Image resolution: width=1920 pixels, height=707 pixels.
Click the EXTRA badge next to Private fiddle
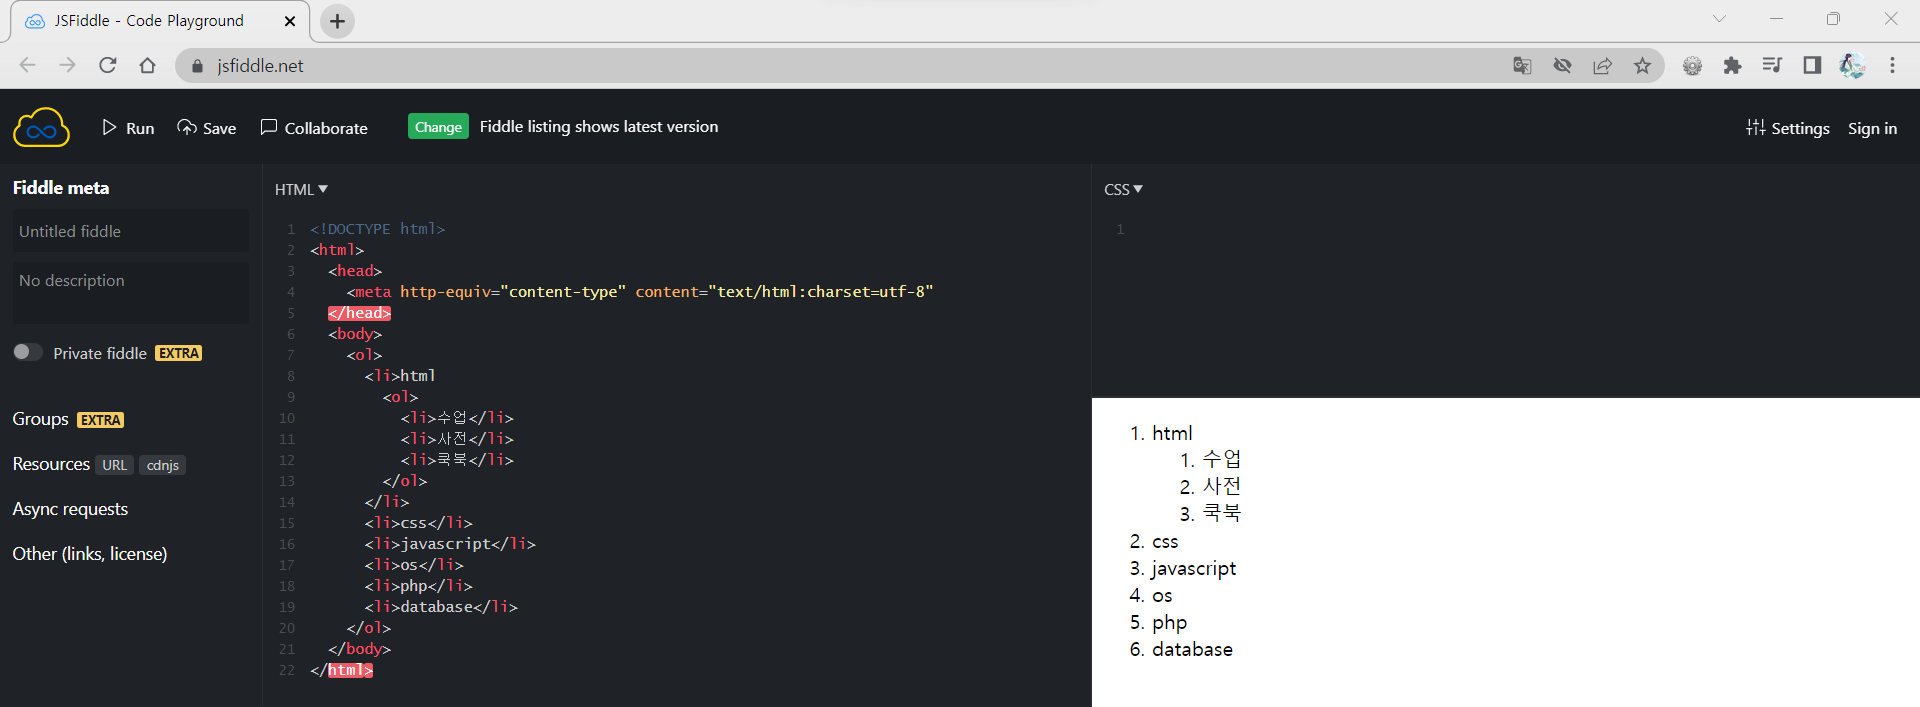point(179,353)
